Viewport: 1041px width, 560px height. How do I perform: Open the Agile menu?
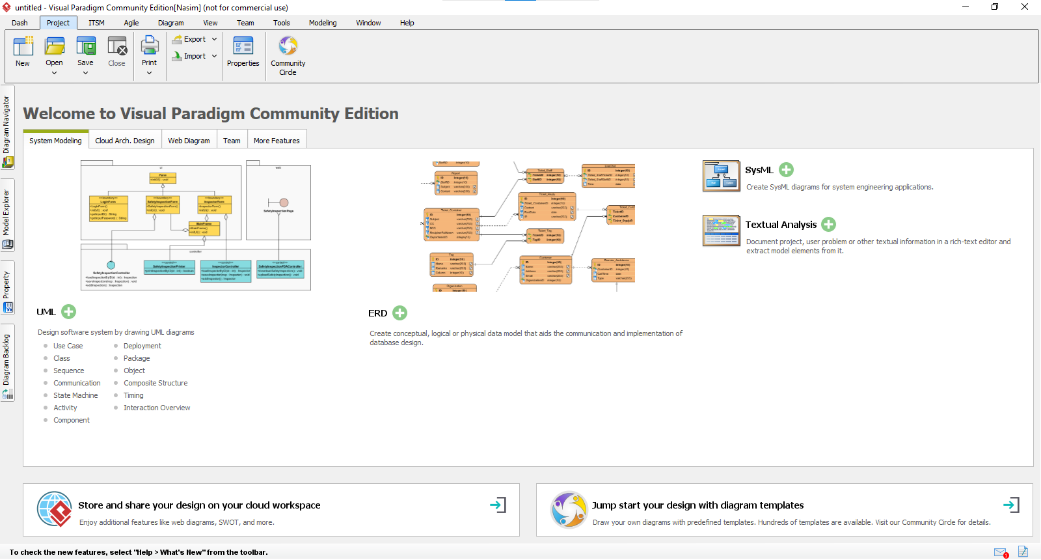click(x=131, y=23)
